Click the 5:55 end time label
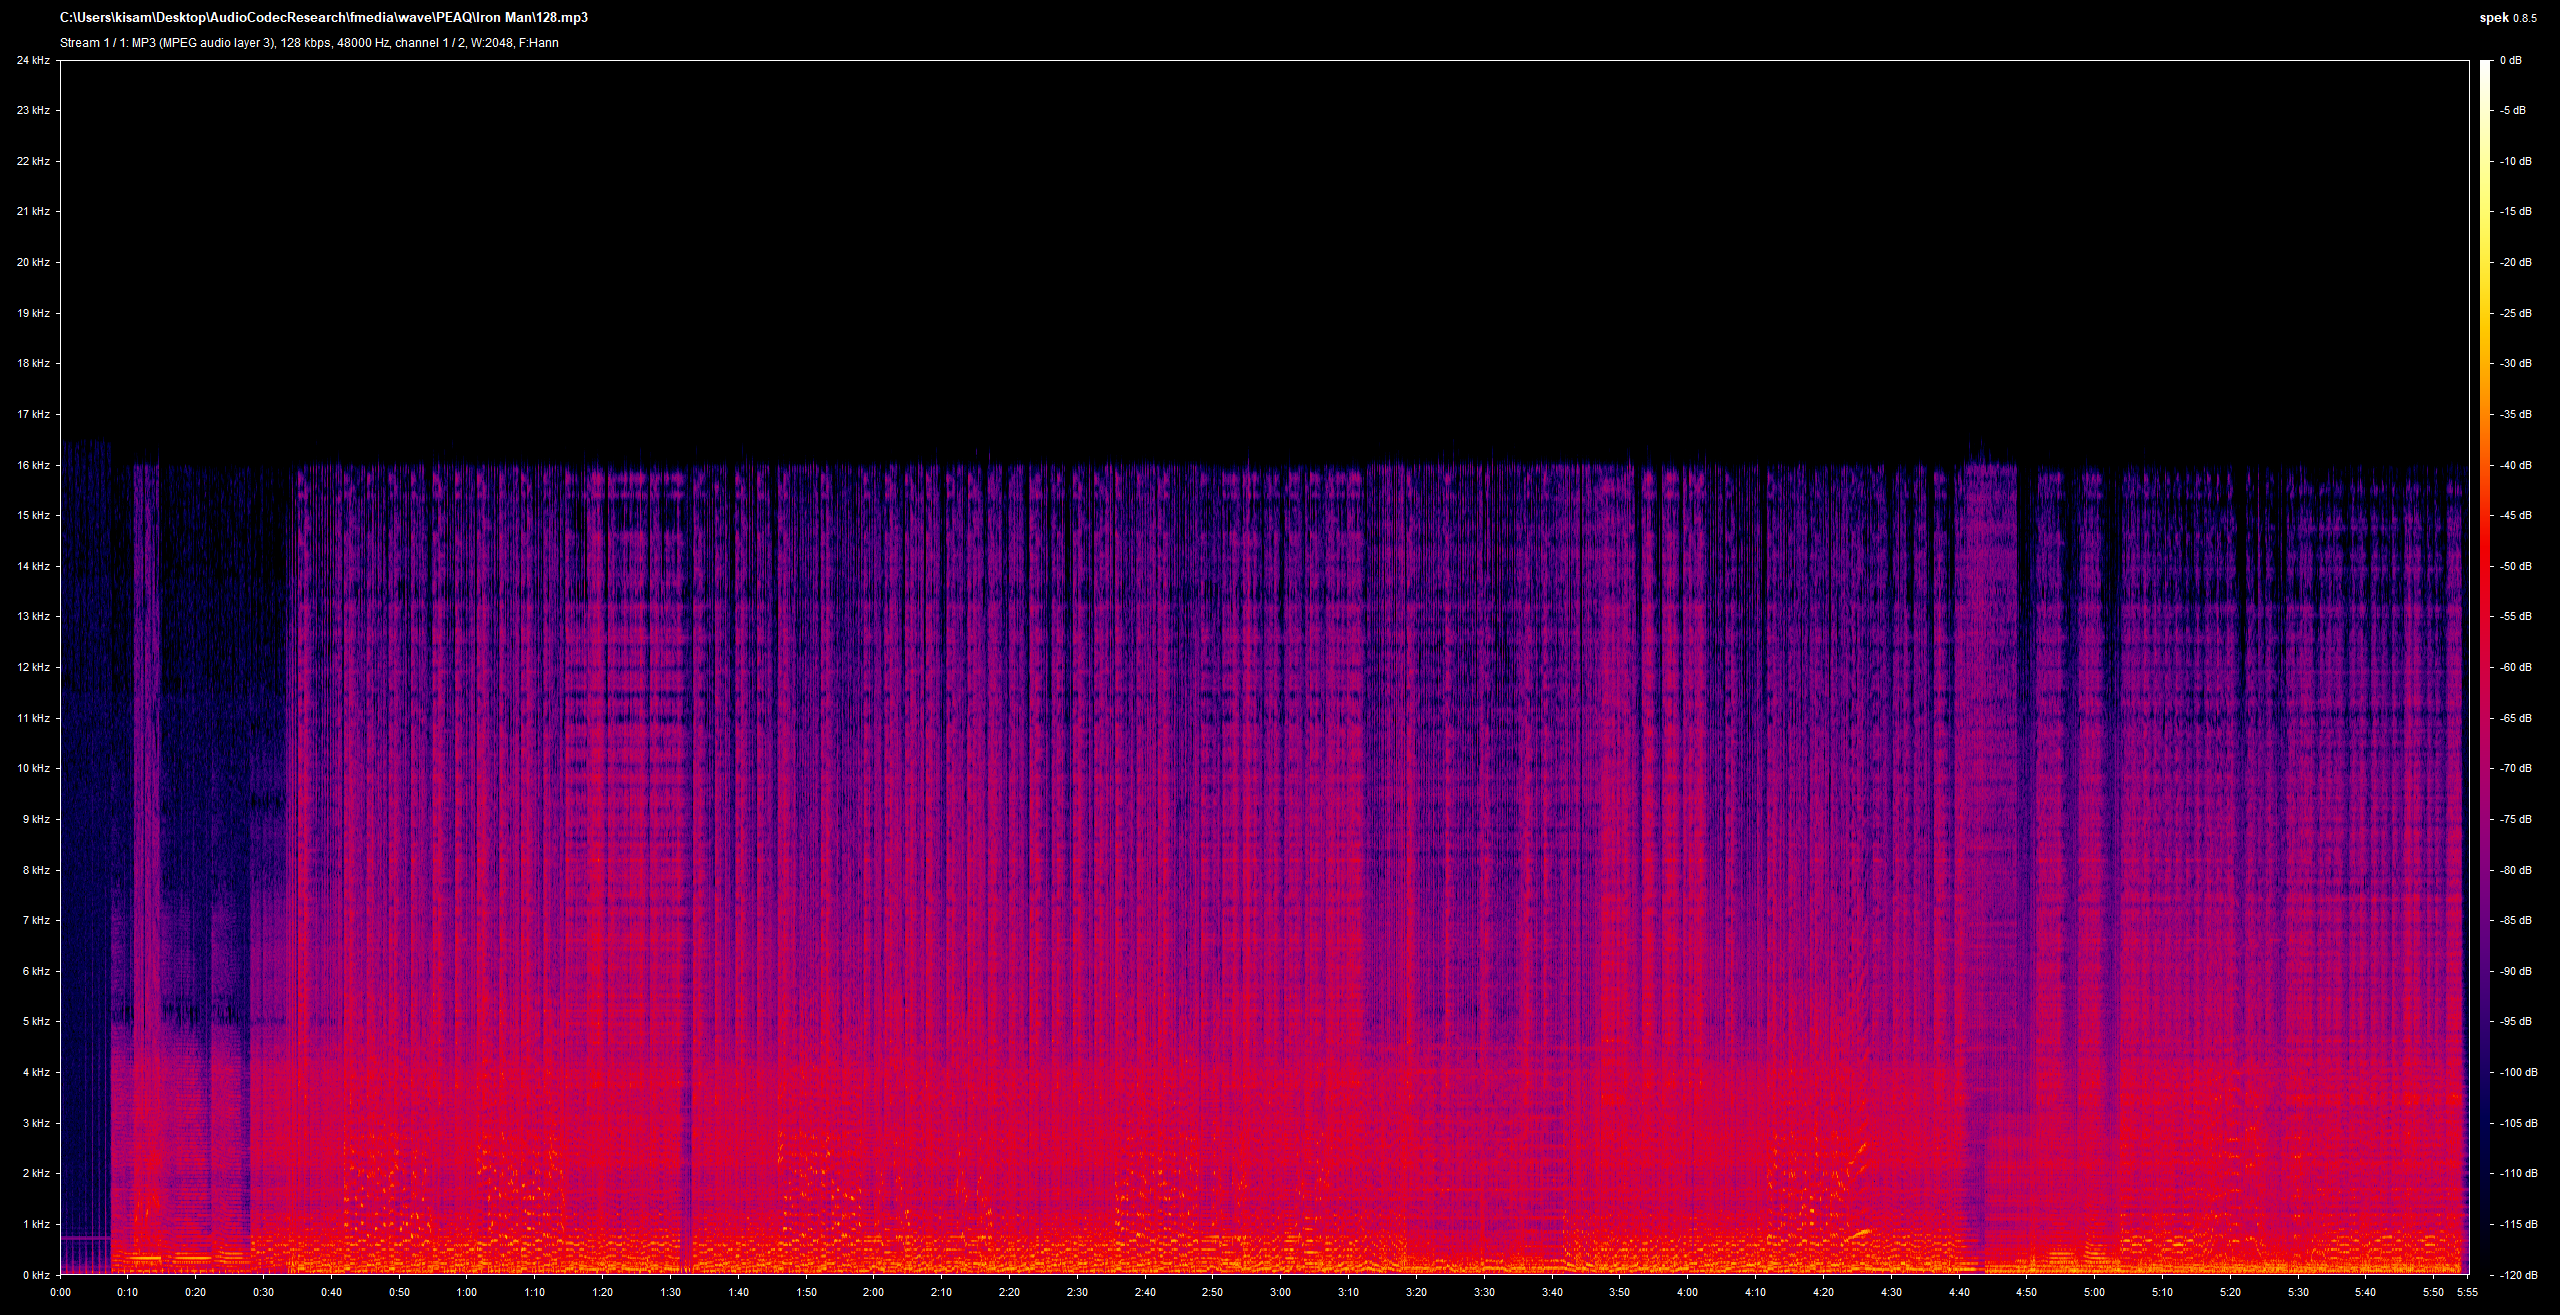This screenshot has width=2560, height=1315. [2467, 1292]
